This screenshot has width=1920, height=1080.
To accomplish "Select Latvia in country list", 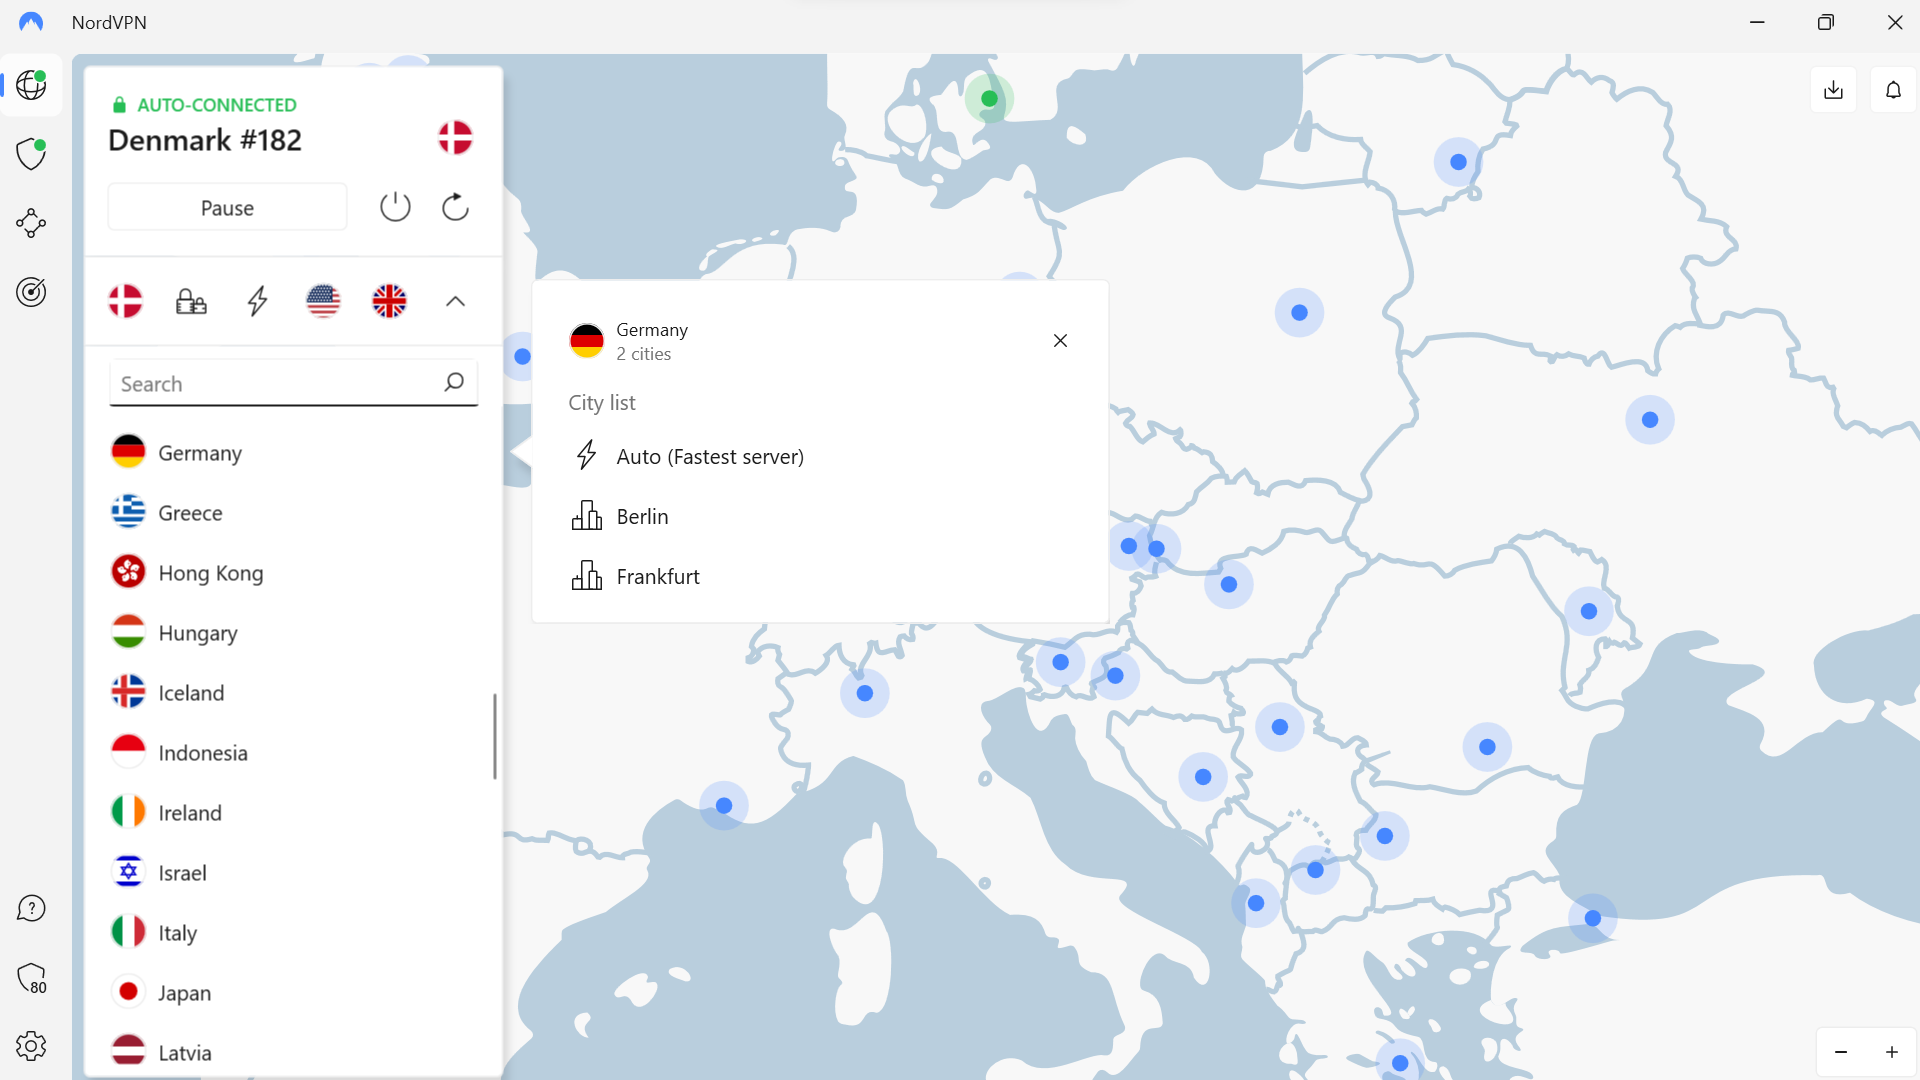I will [x=293, y=1052].
